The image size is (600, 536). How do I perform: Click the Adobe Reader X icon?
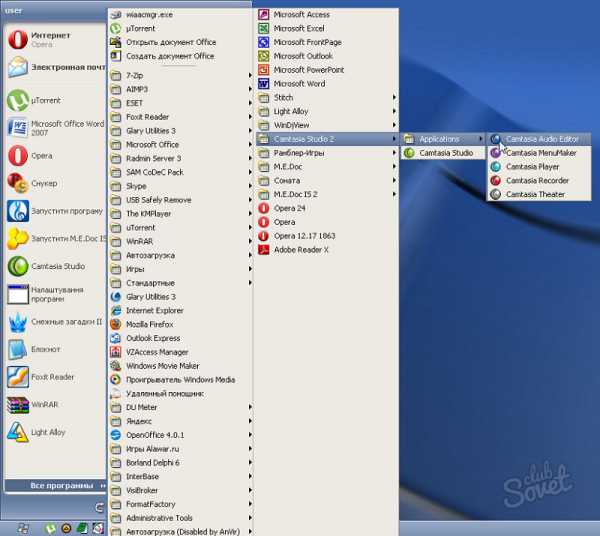(264, 249)
